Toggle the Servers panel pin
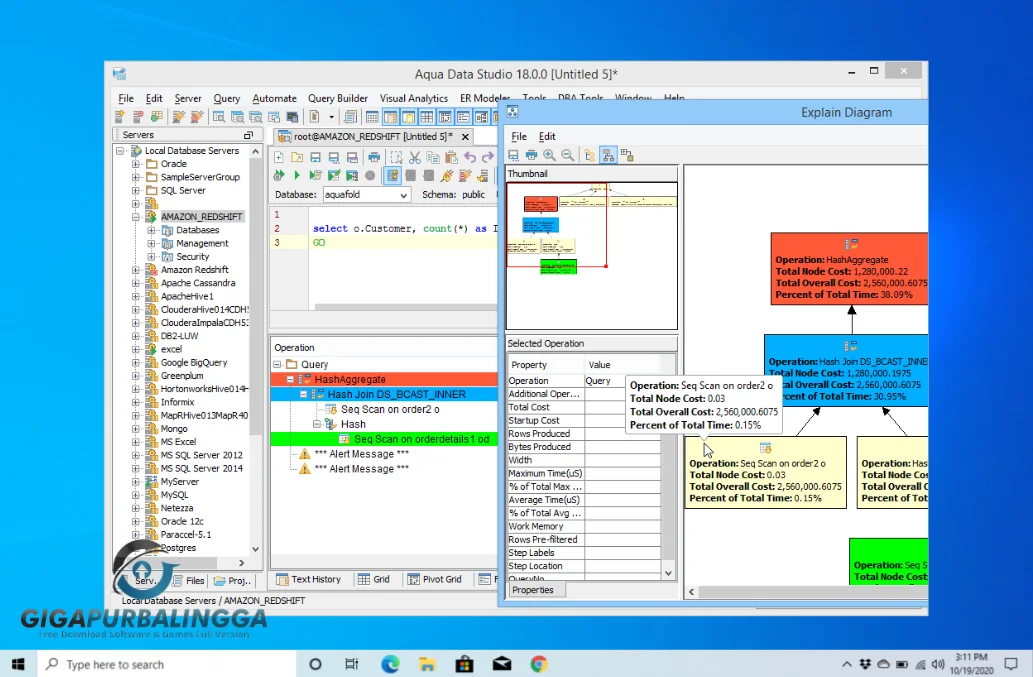Screen dimensions: 1033x677 click(248, 133)
